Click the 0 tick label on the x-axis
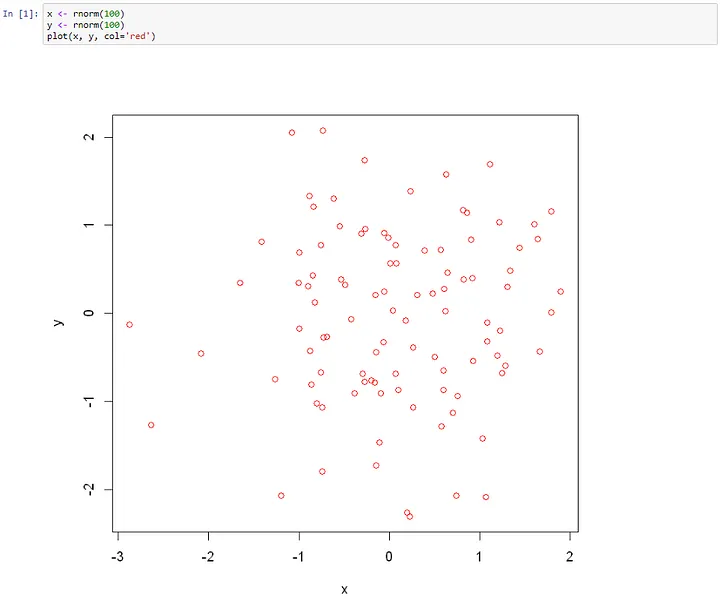Screen dimensions: 720x599 389,556
